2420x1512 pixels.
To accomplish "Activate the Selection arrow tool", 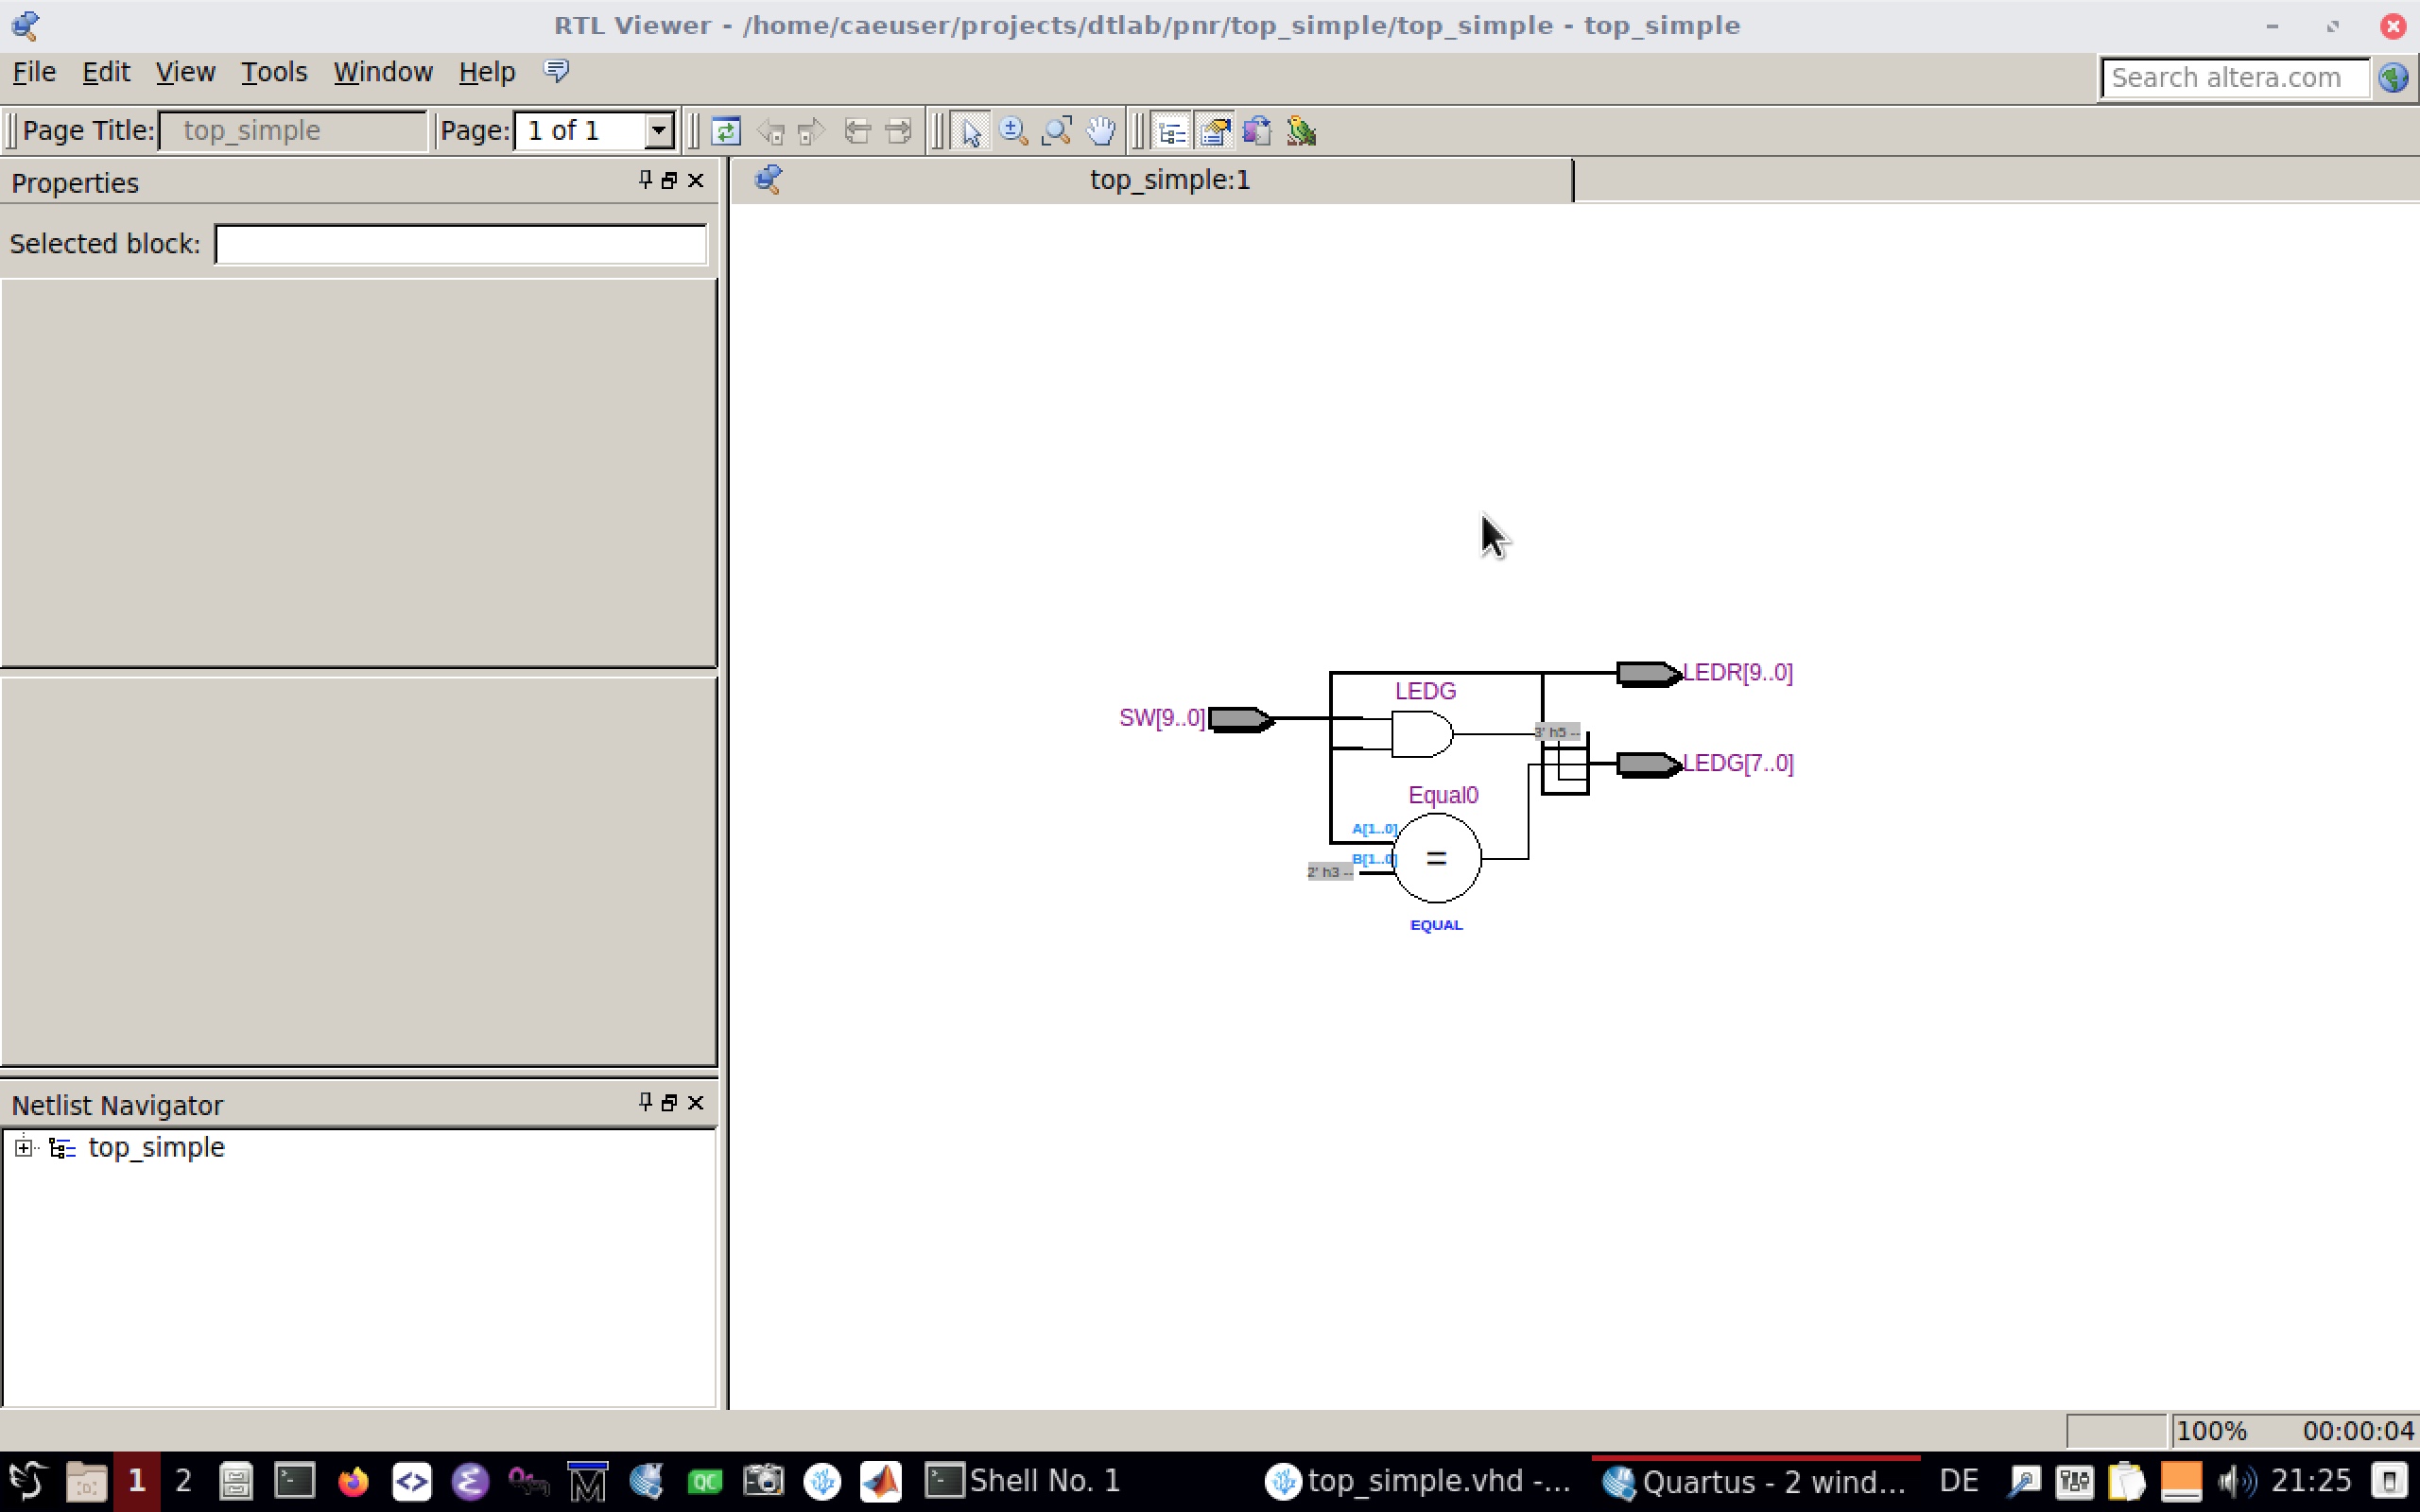I will click(970, 131).
